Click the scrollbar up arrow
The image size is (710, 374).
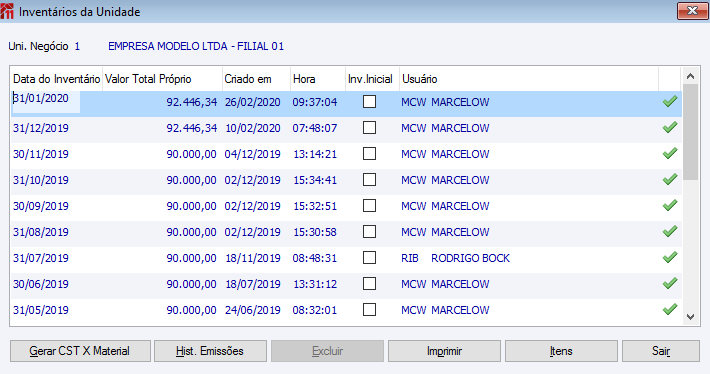(690, 77)
